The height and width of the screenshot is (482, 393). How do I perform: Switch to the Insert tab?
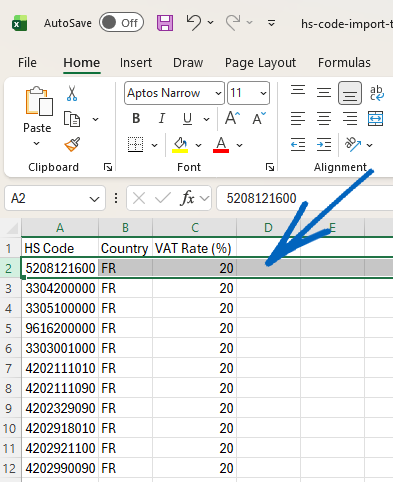point(136,63)
